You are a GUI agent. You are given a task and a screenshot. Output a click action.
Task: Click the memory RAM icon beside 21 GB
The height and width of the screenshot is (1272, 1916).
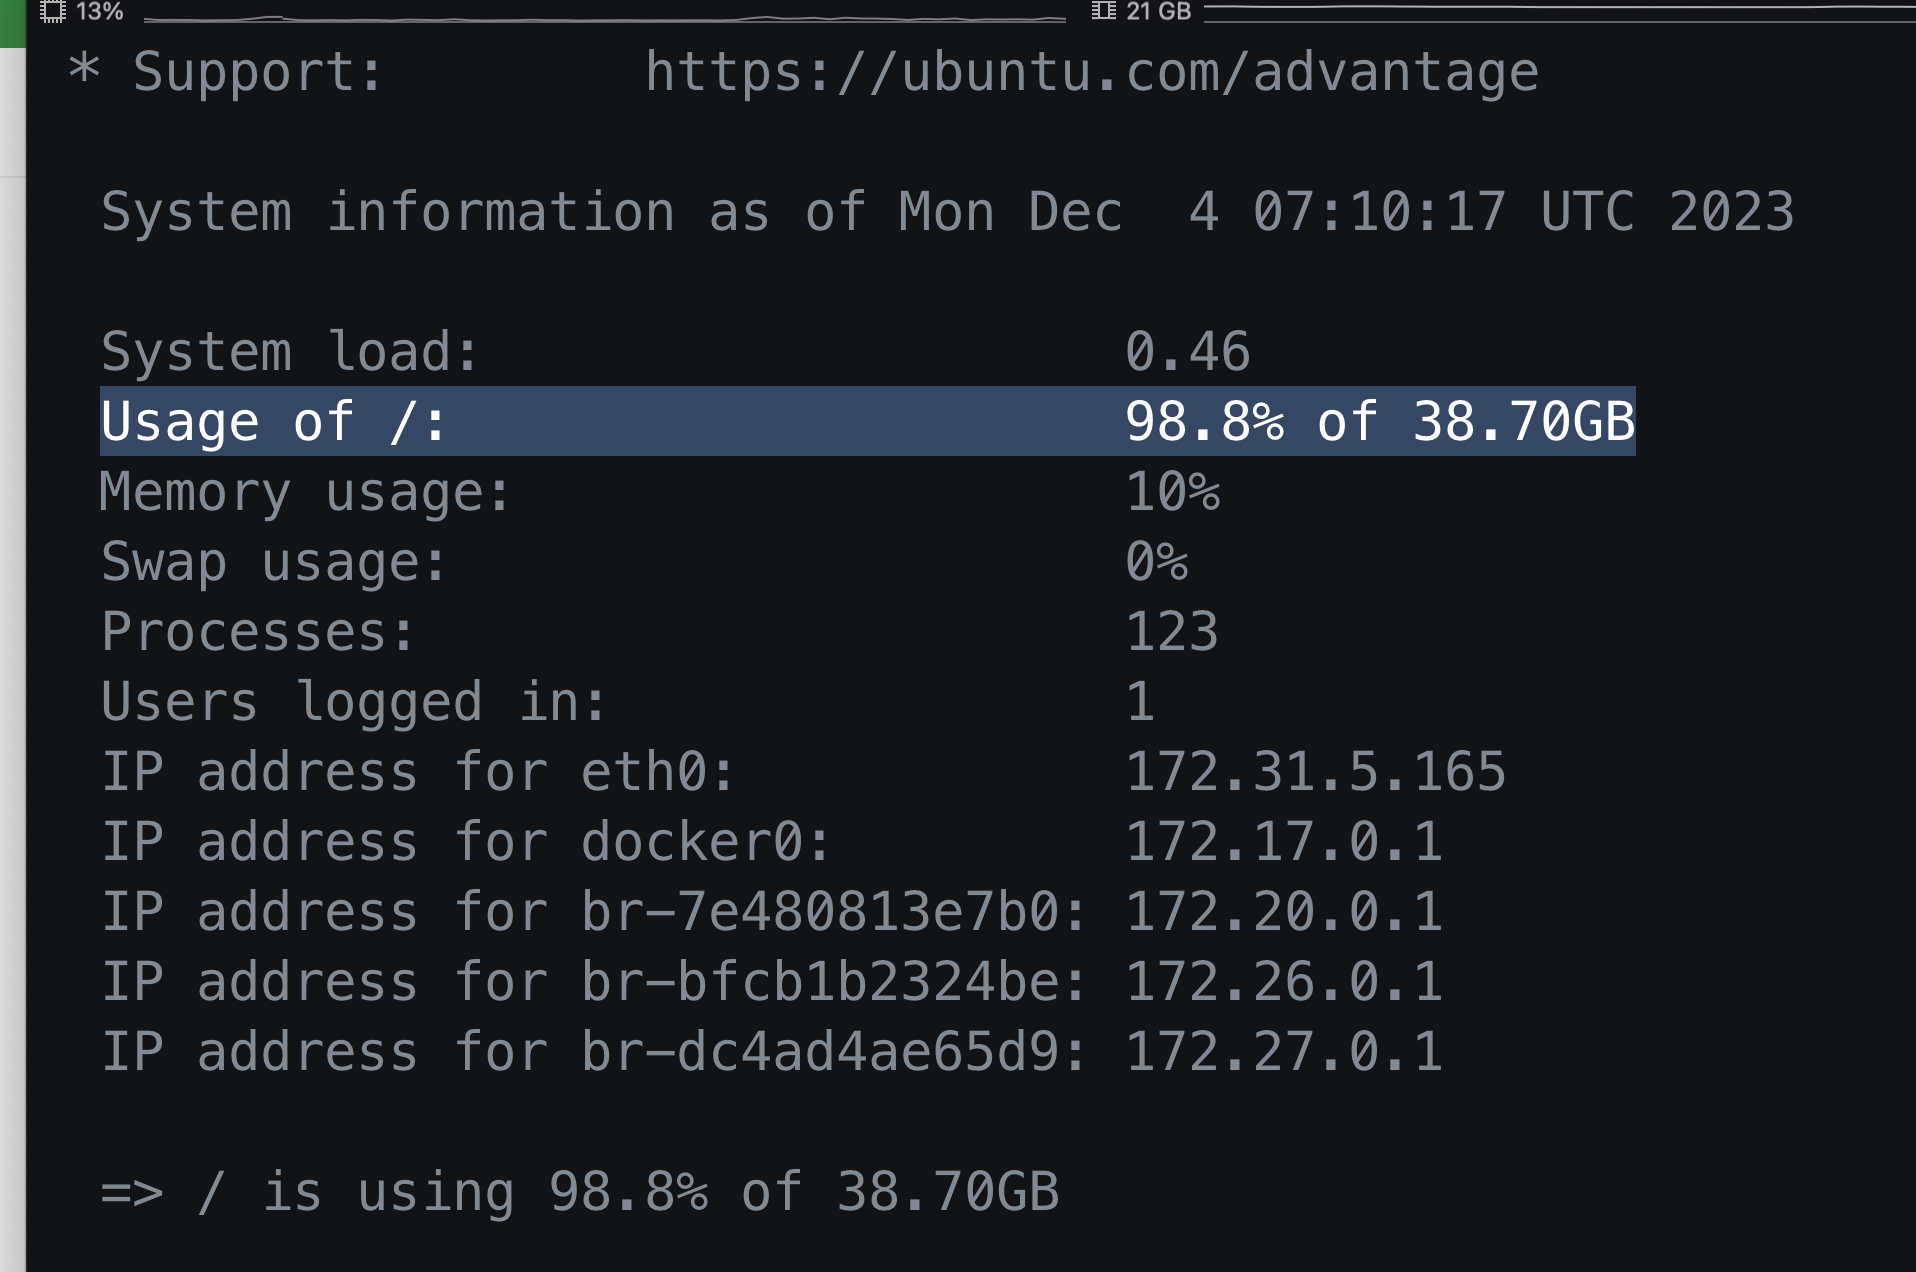[x=1103, y=11]
